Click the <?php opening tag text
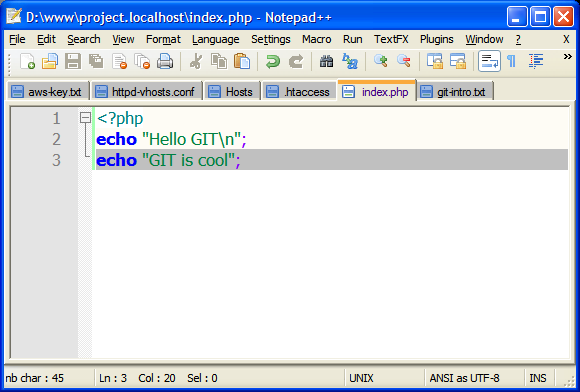Viewport: 580px width, 392px height. coord(120,119)
